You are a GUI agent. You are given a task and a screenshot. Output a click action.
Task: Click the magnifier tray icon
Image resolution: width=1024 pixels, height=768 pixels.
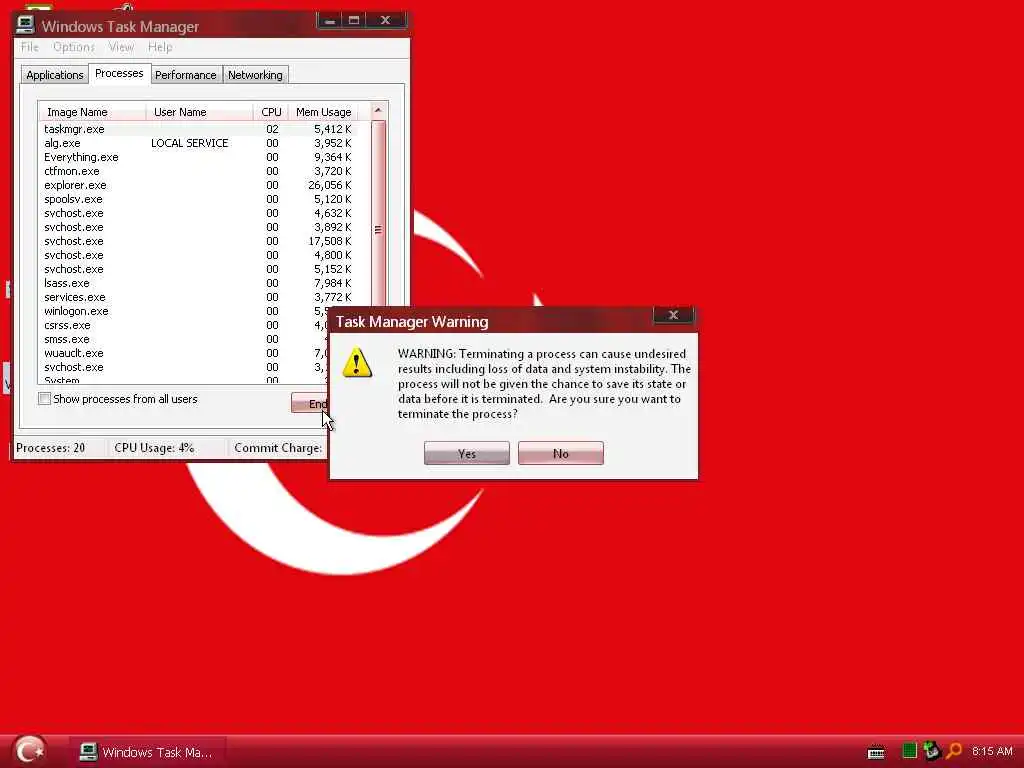(955, 751)
